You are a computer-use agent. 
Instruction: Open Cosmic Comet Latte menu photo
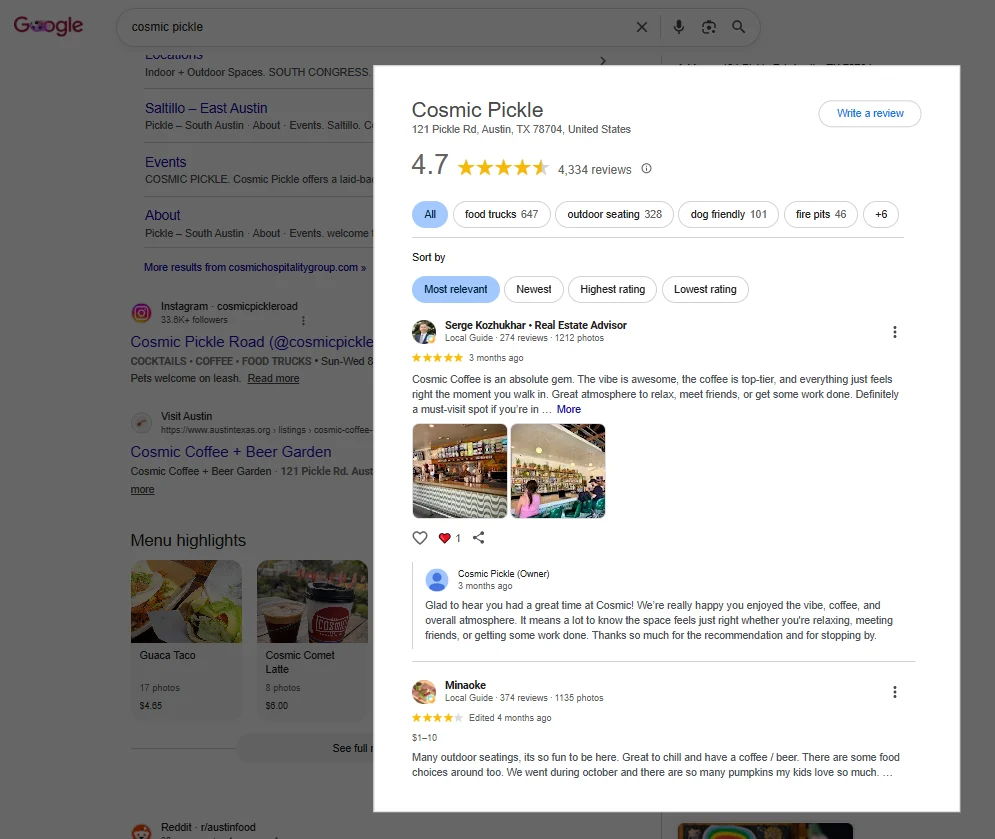click(312, 602)
